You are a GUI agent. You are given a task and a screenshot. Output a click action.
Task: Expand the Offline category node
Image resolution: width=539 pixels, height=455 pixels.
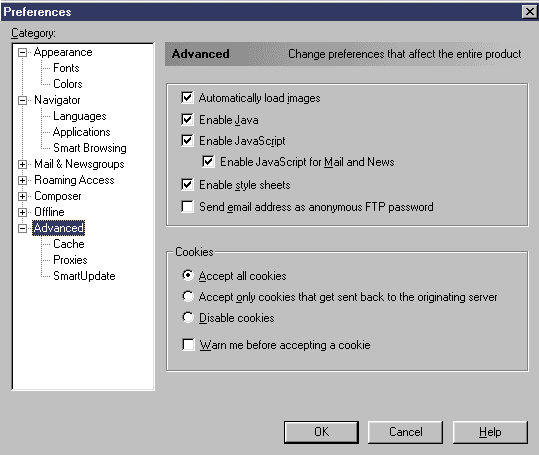[22, 212]
